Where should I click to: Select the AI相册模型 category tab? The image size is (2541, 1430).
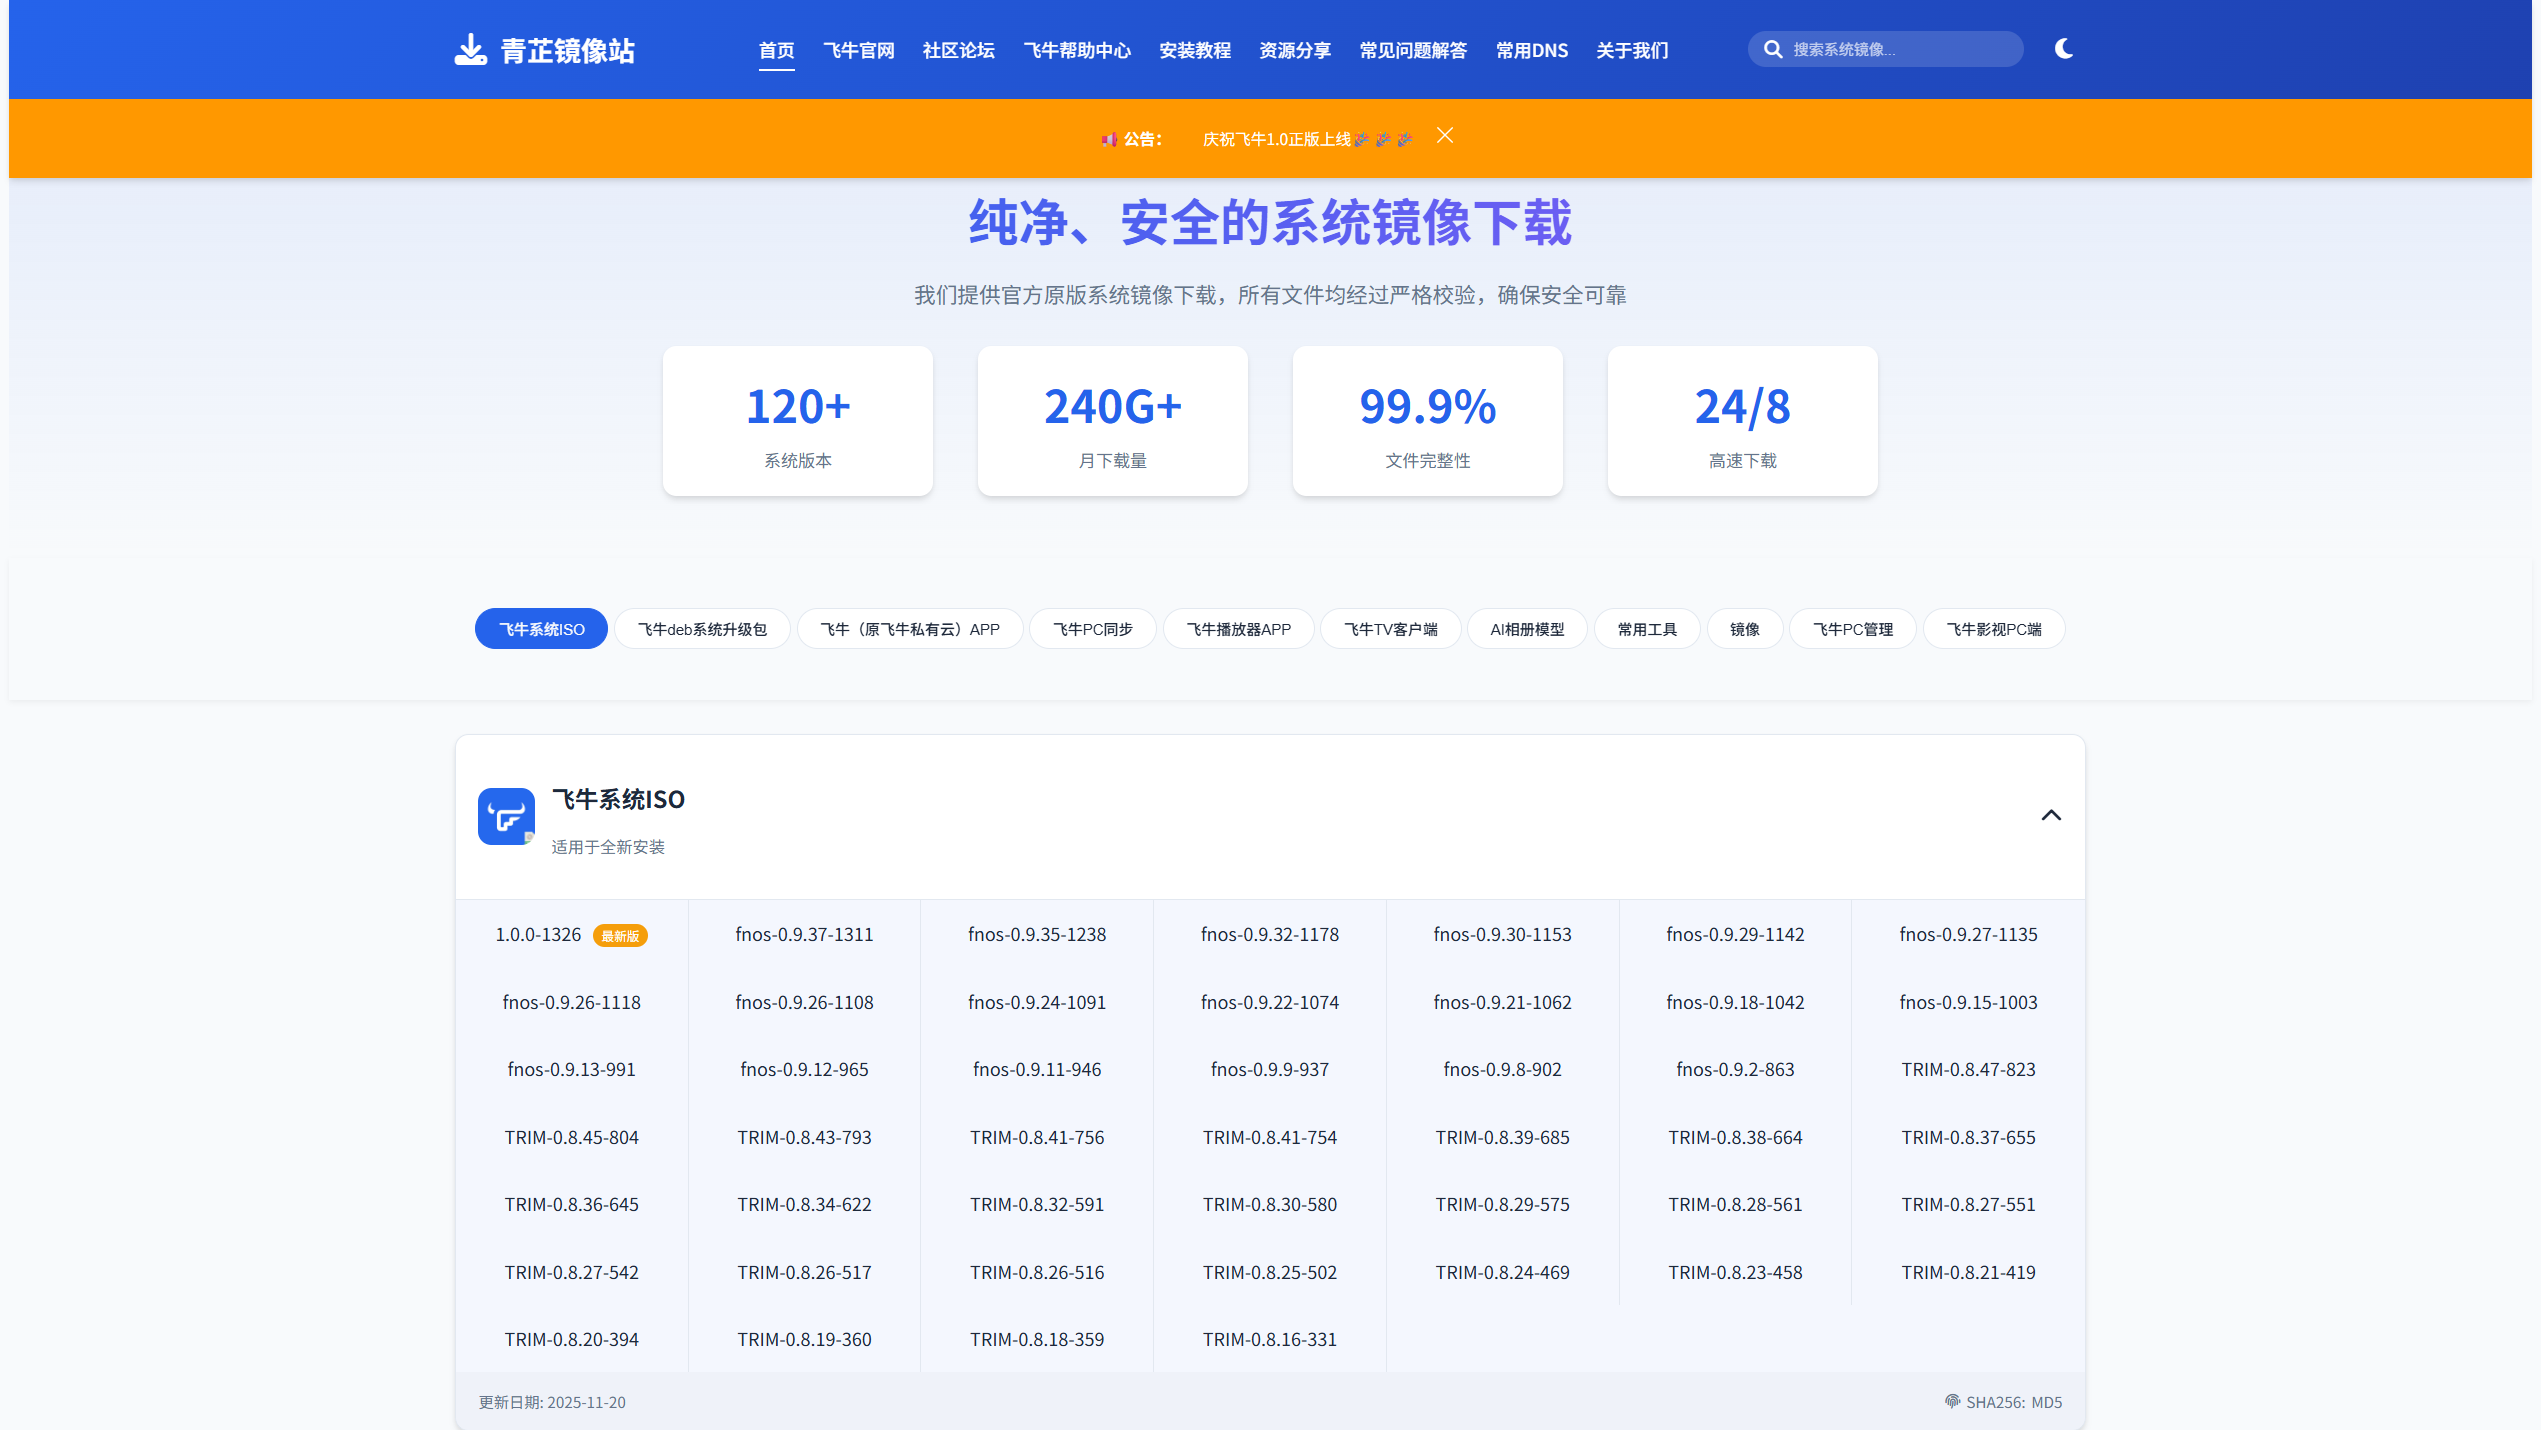(x=1526, y=629)
